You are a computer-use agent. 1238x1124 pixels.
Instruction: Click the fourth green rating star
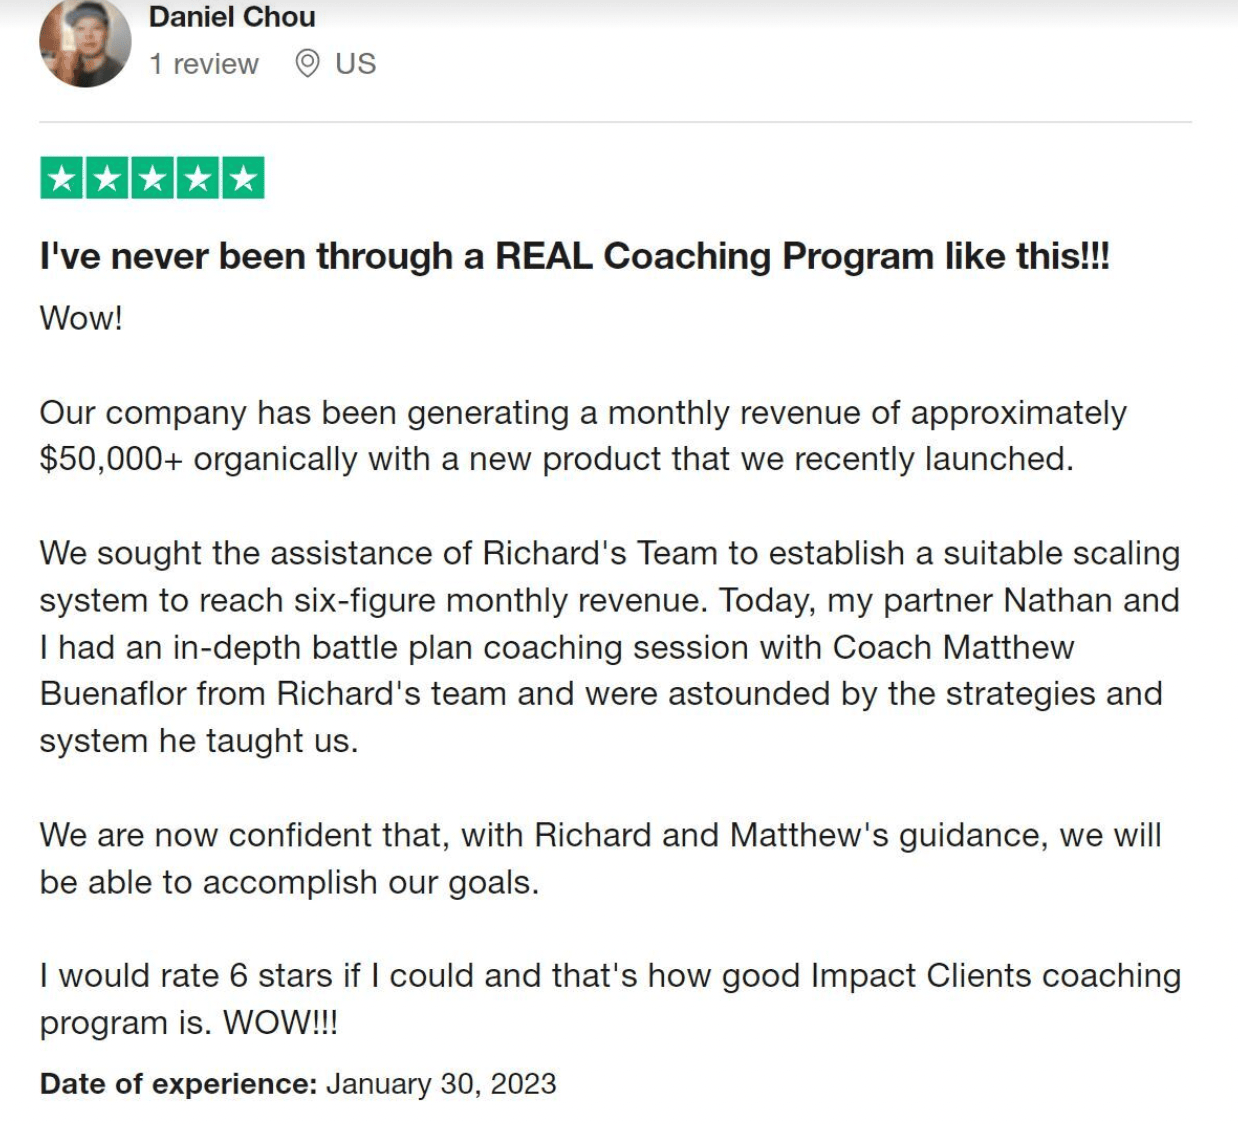[x=198, y=179]
